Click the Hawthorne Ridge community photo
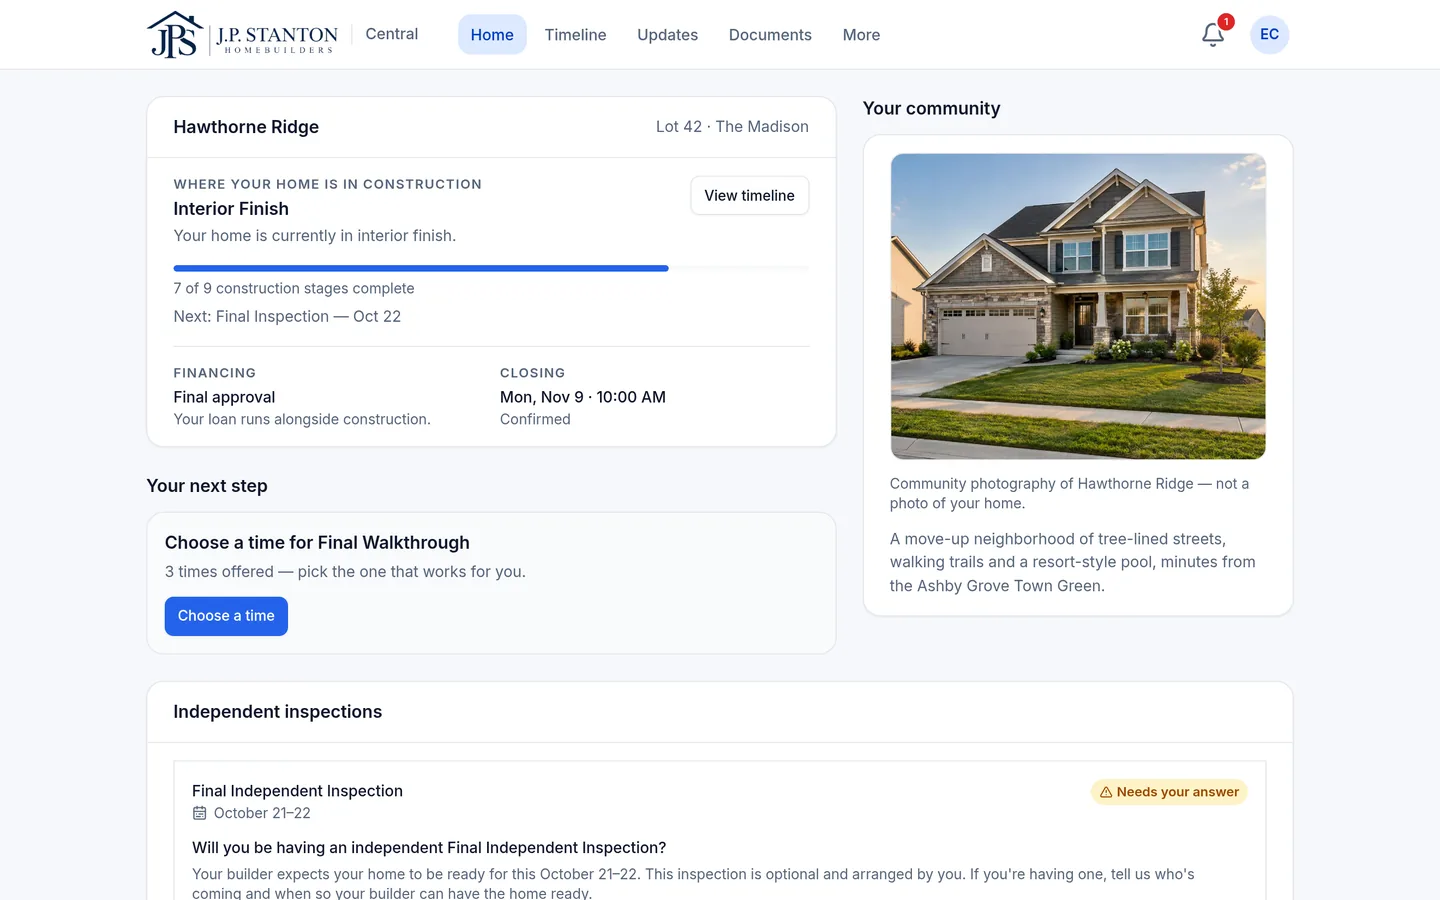 pos(1078,306)
